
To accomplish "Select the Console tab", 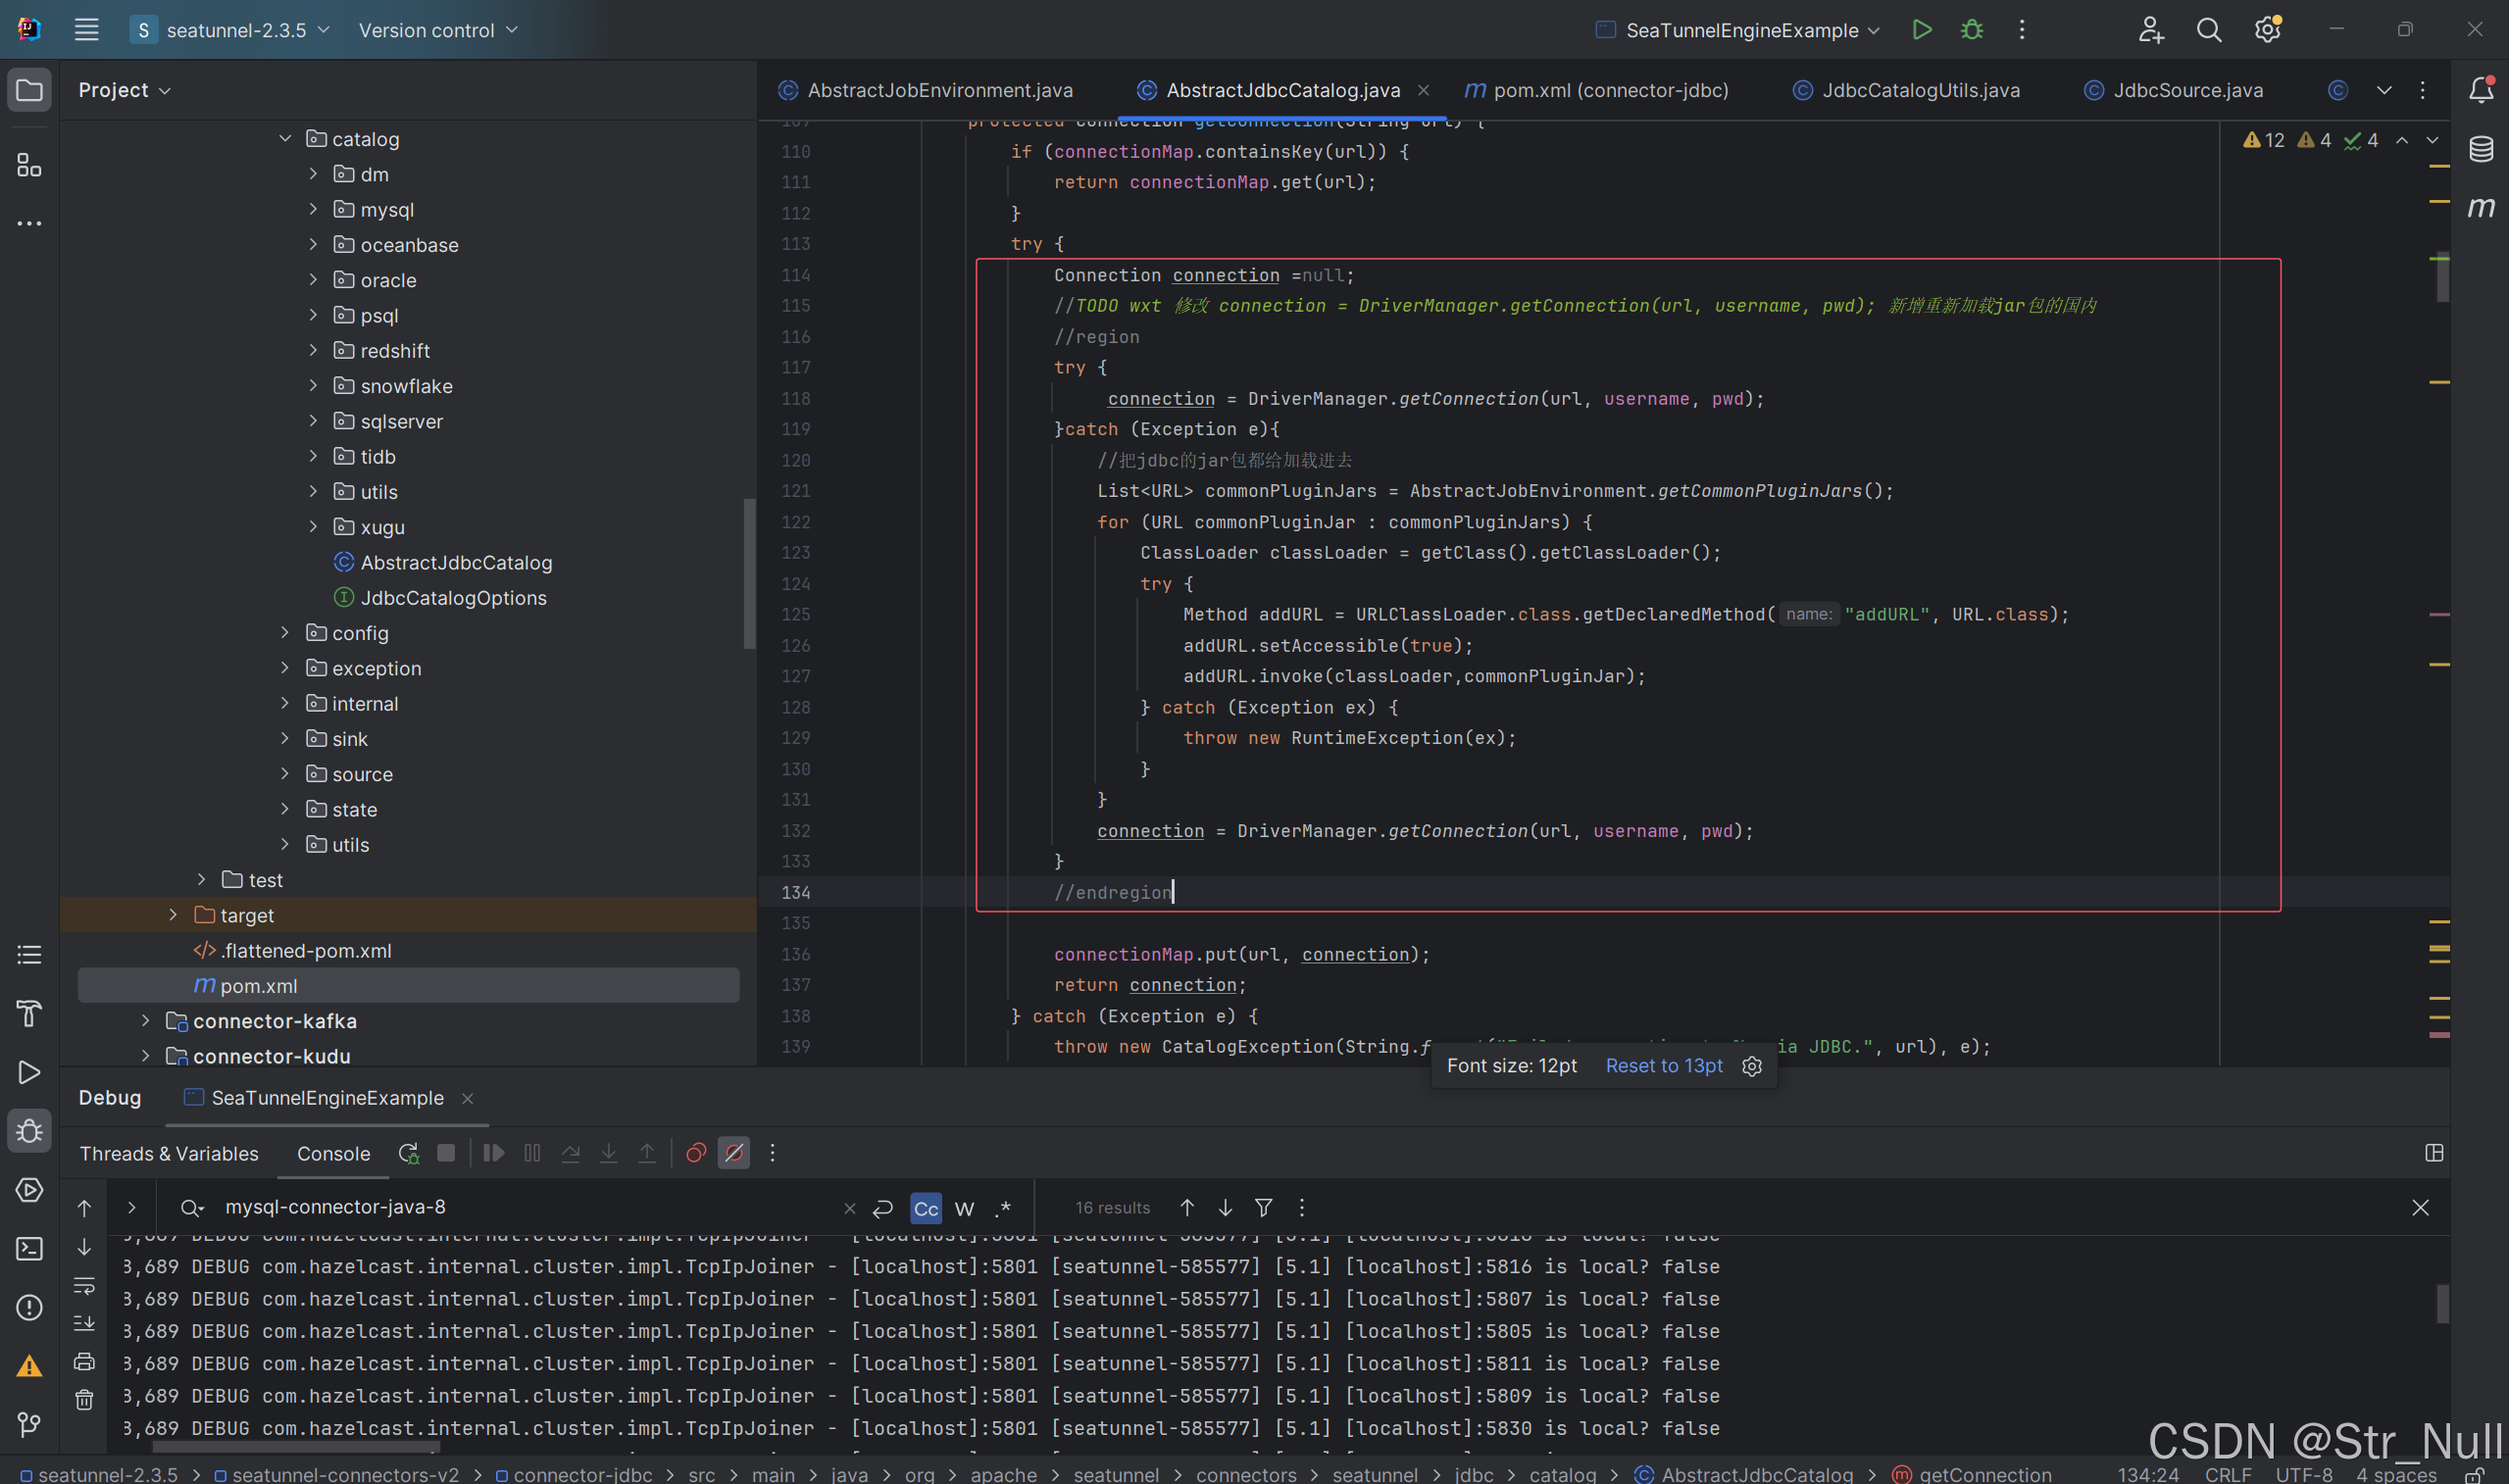I will [333, 1153].
